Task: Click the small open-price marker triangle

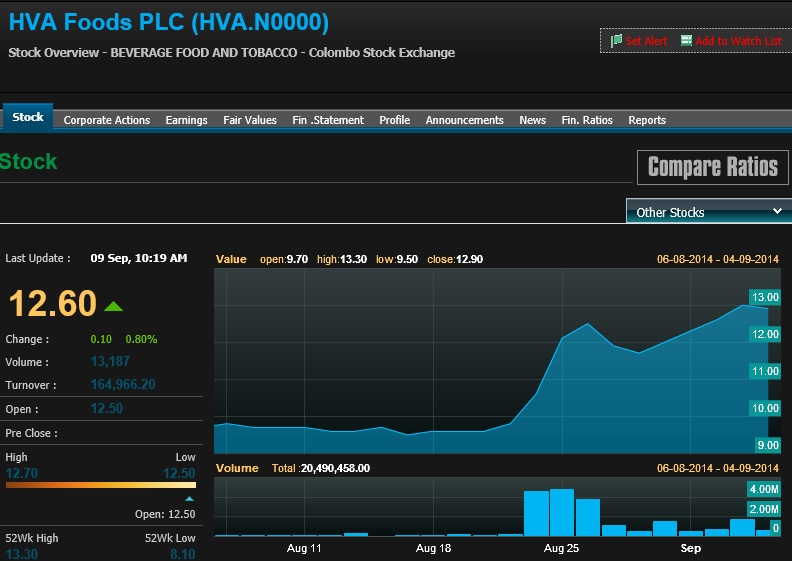Action: pyautogui.click(x=189, y=498)
